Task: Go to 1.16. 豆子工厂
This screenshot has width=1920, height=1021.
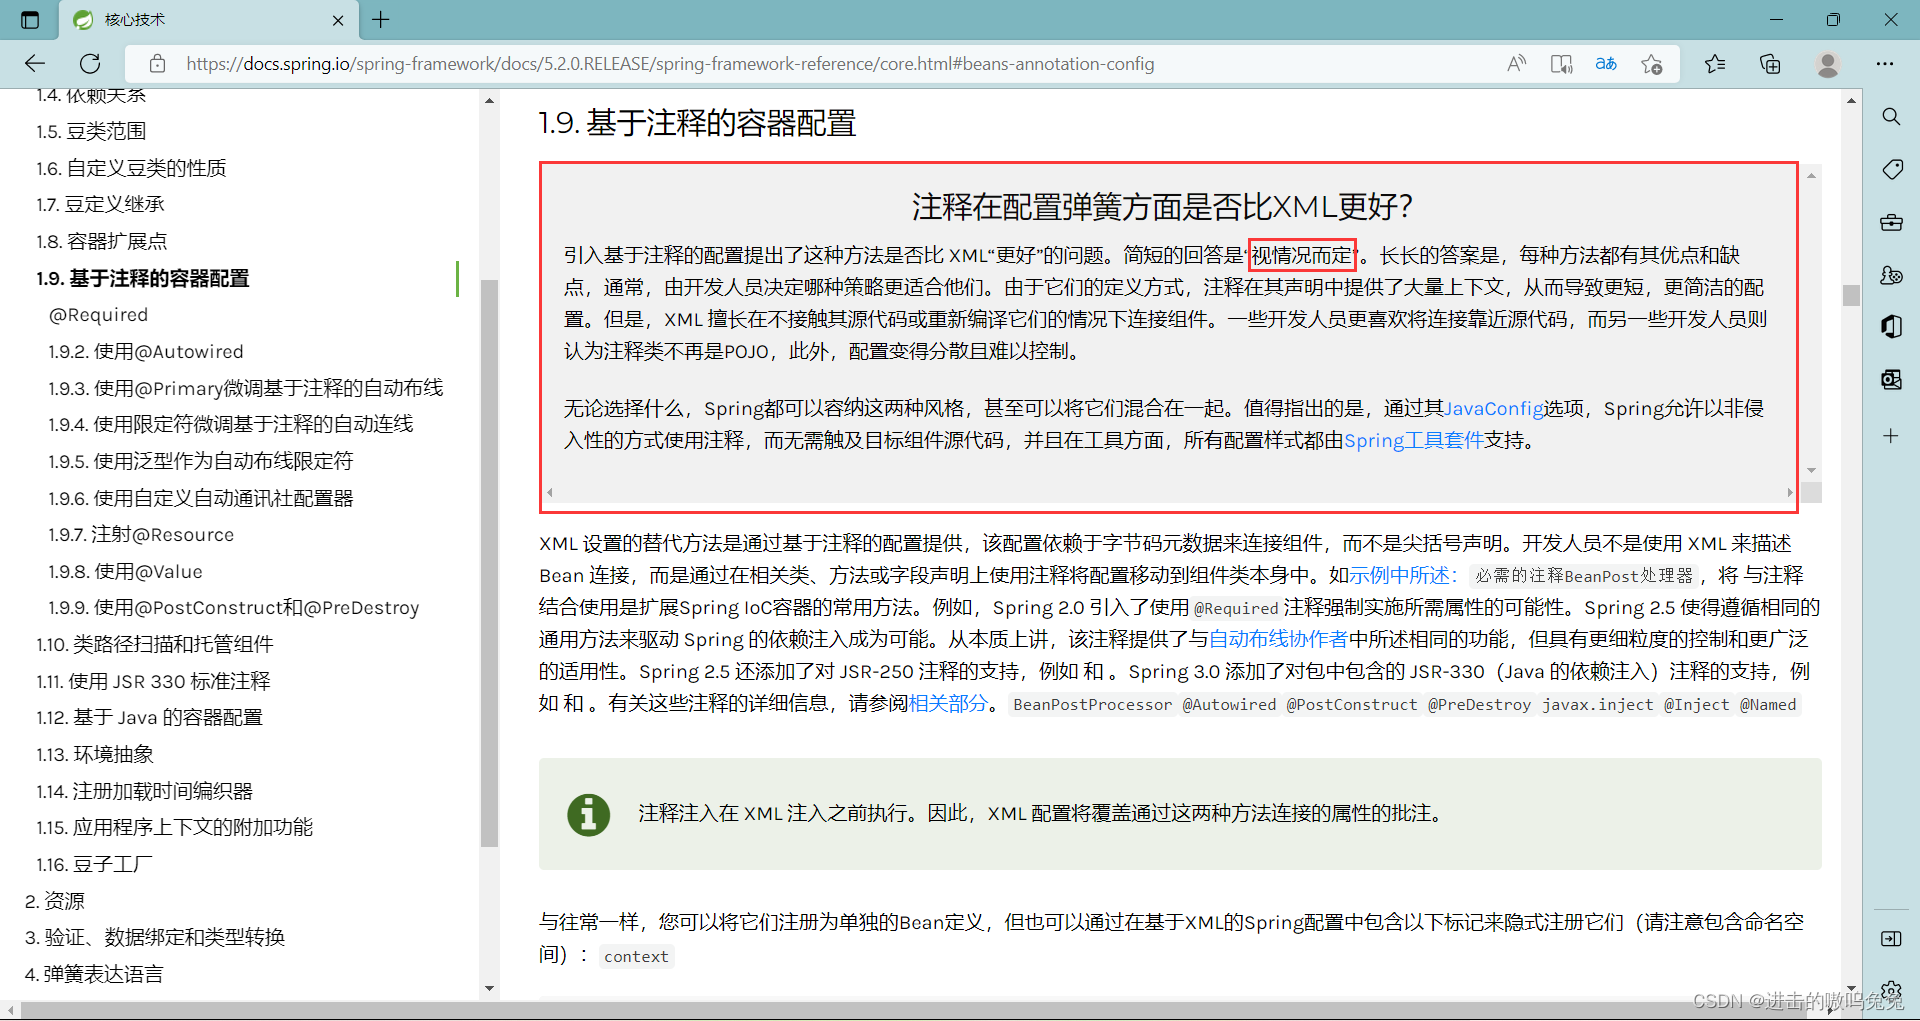Action: coord(95,864)
